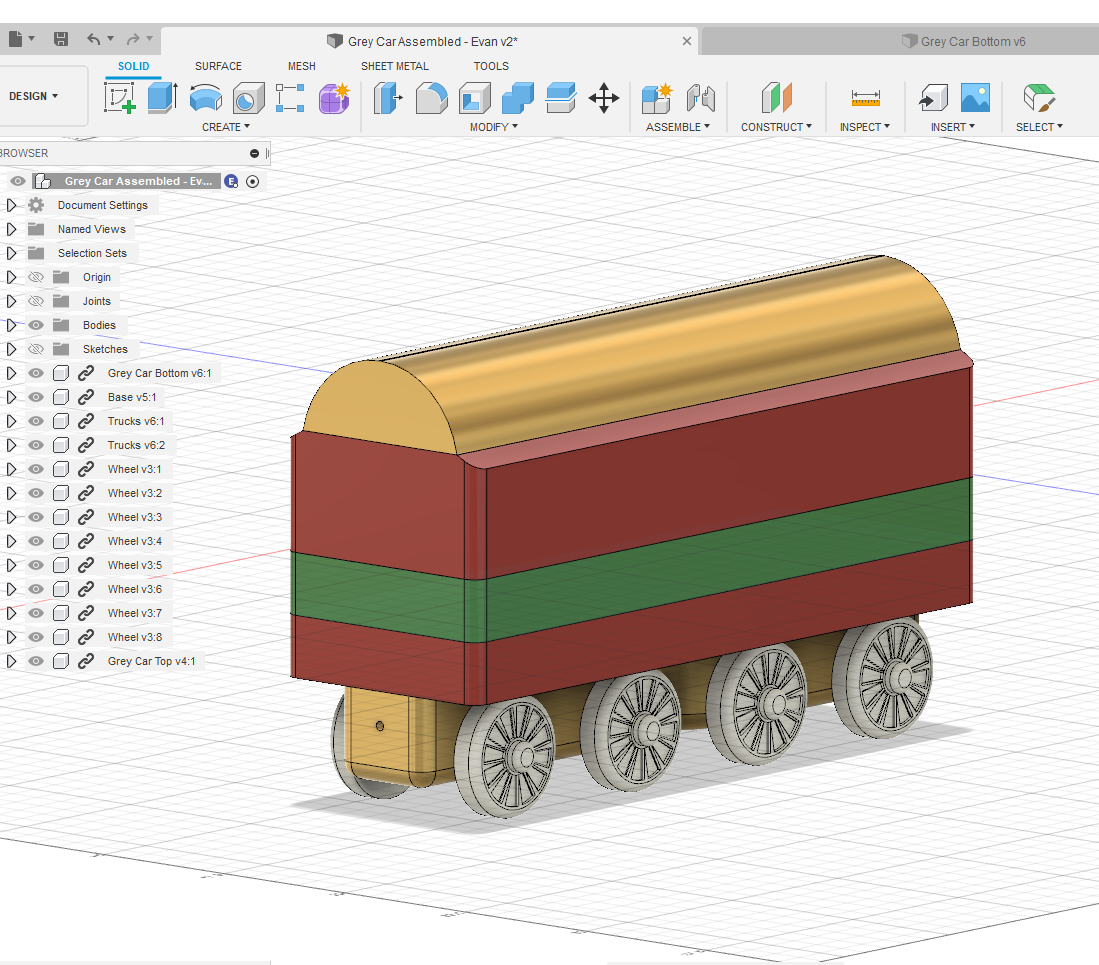Expand the Document Settings node
This screenshot has width=1099, height=965.
point(11,205)
